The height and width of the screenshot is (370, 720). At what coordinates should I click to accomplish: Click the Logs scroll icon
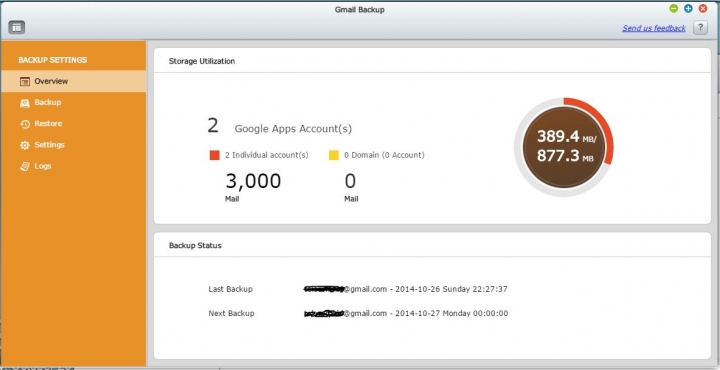[x=25, y=166]
